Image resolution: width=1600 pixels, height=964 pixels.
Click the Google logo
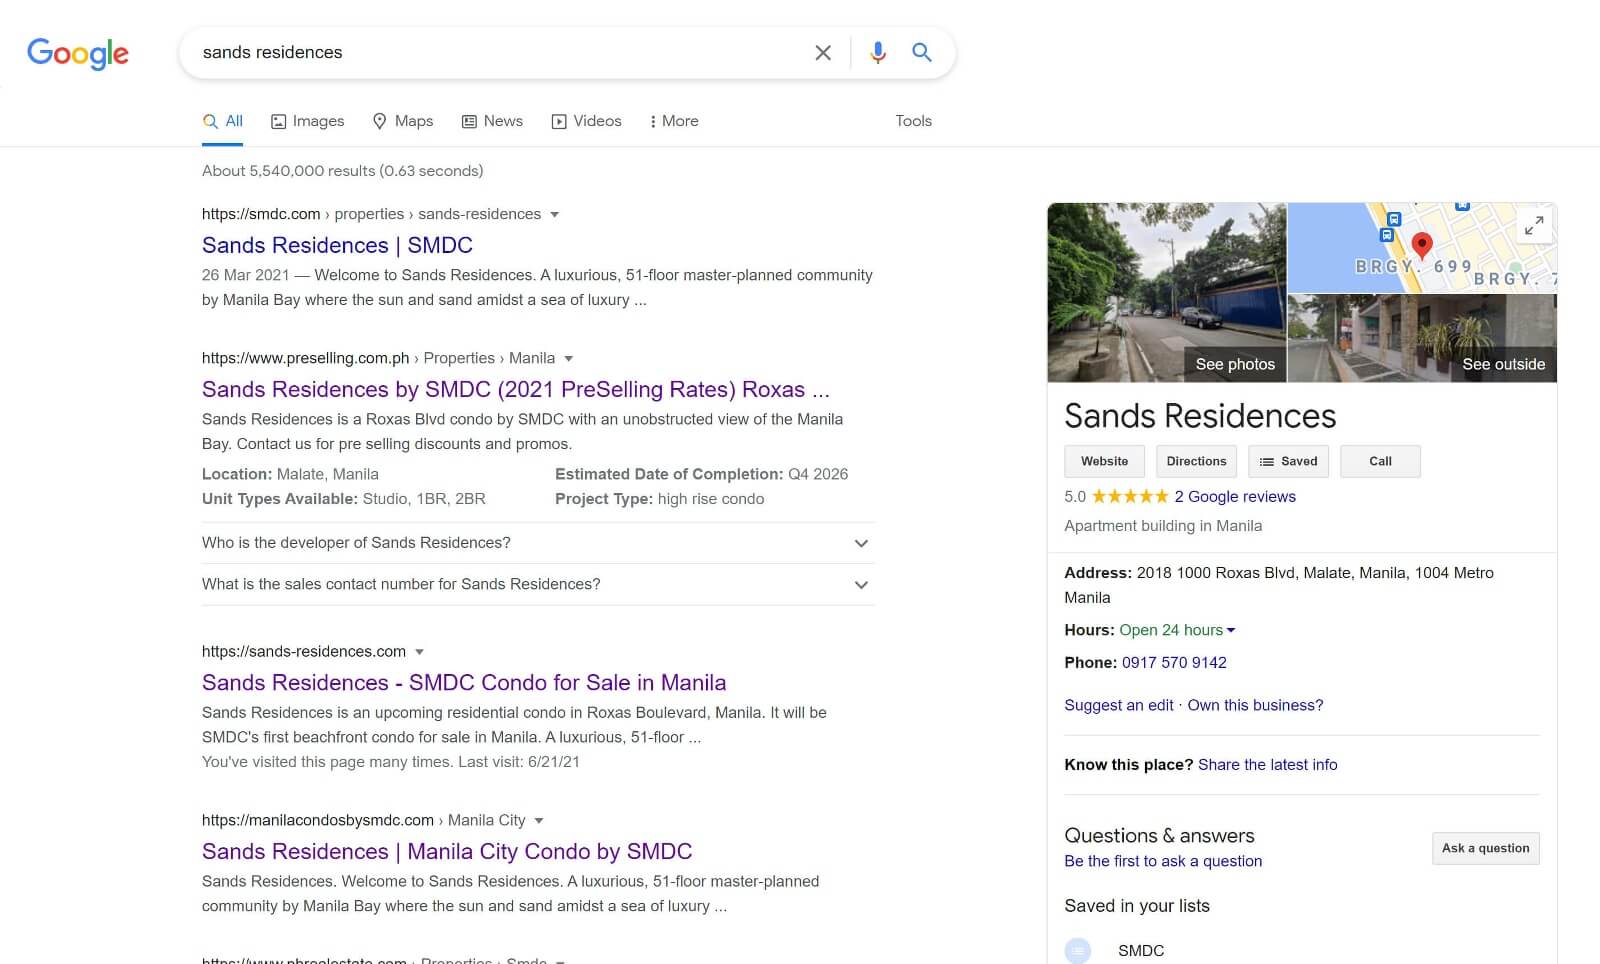pos(78,53)
